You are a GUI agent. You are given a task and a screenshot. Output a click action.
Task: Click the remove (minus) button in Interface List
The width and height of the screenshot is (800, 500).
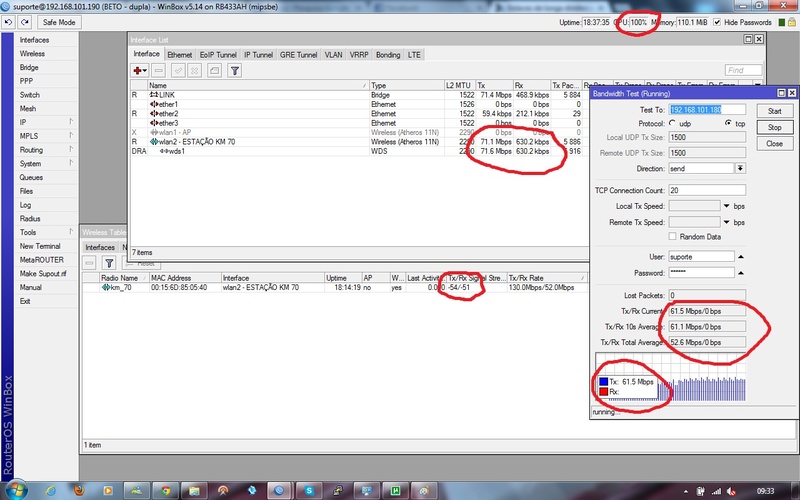[x=159, y=70]
